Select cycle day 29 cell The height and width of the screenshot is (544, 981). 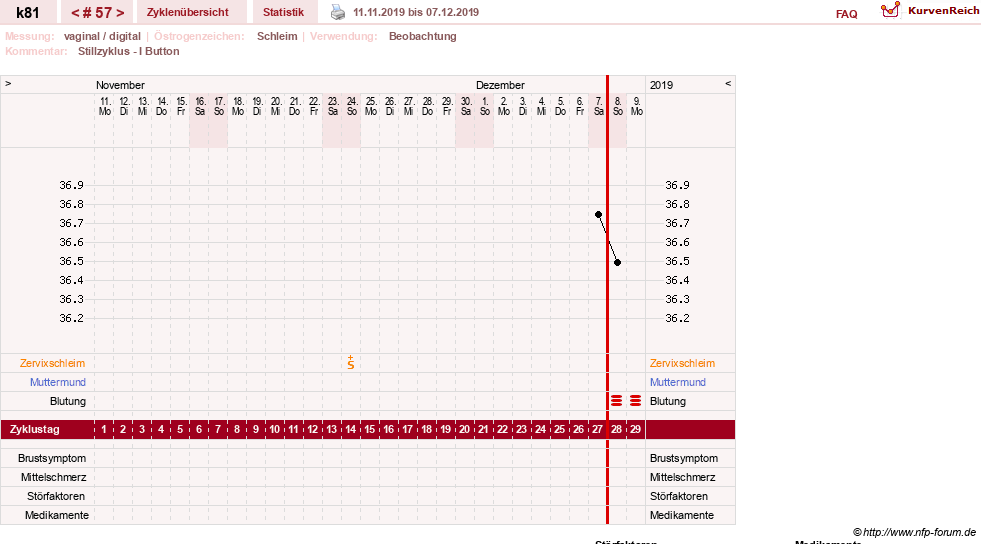tap(636, 430)
